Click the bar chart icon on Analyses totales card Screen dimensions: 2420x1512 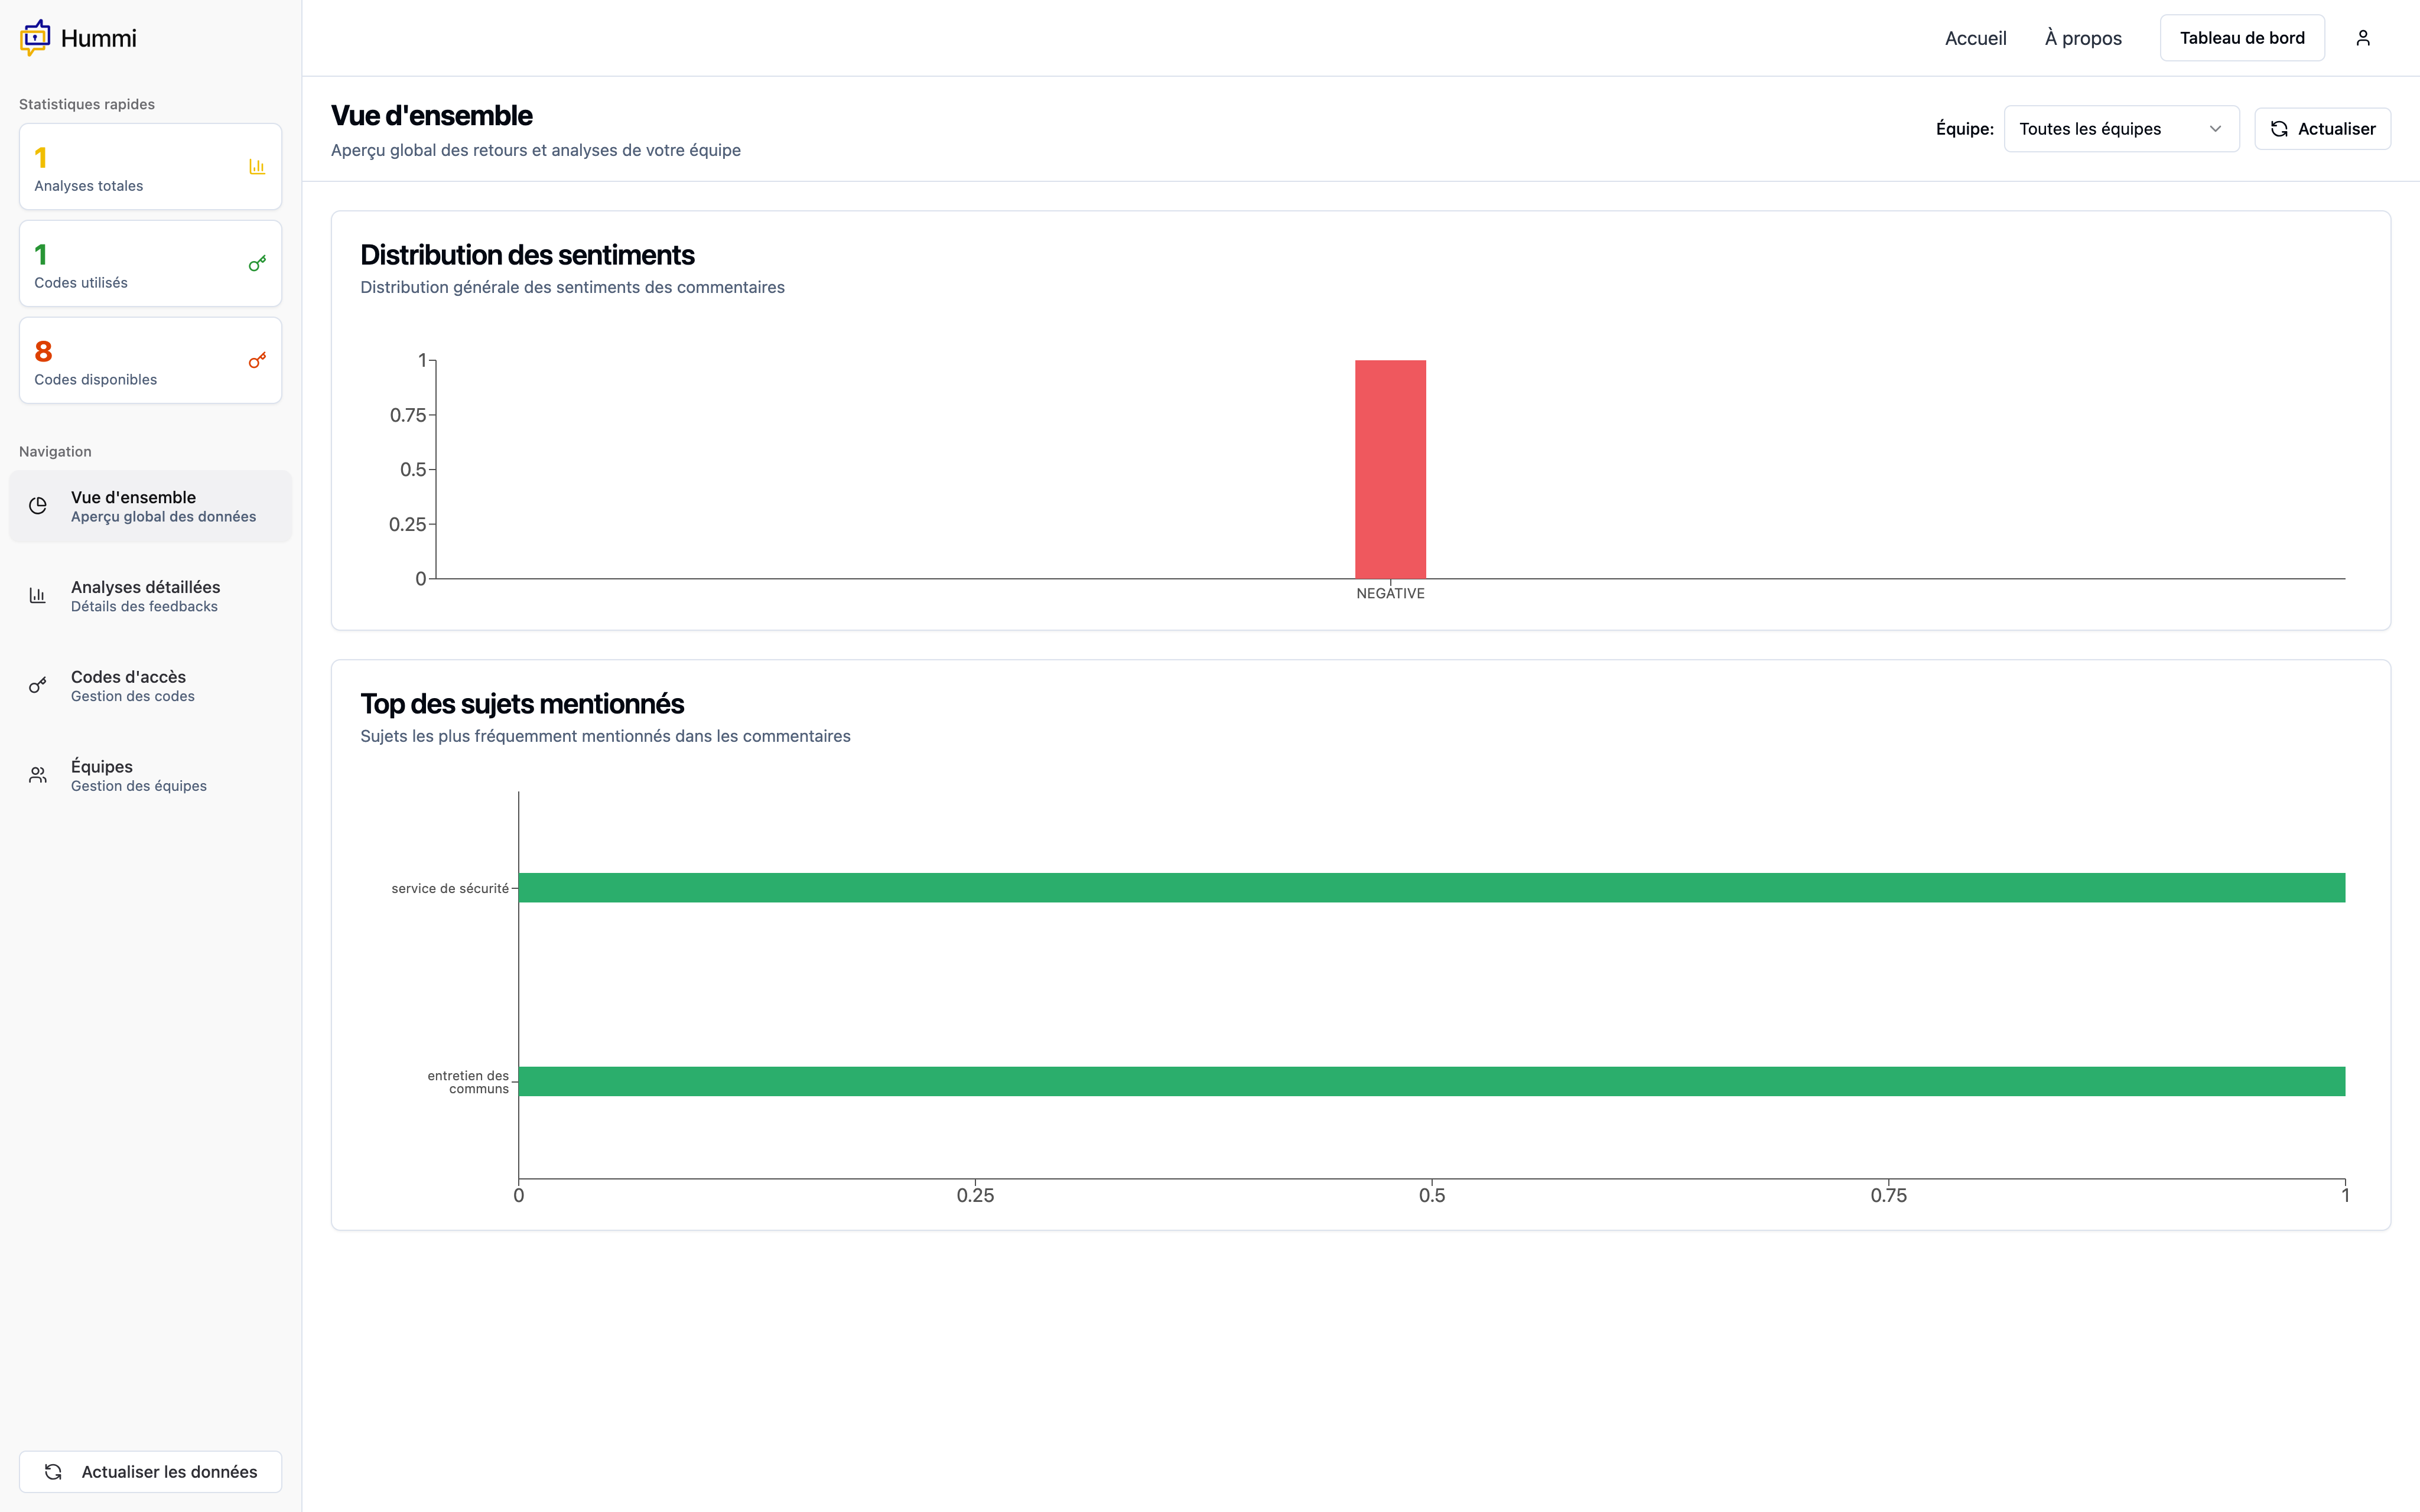[x=257, y=167]
